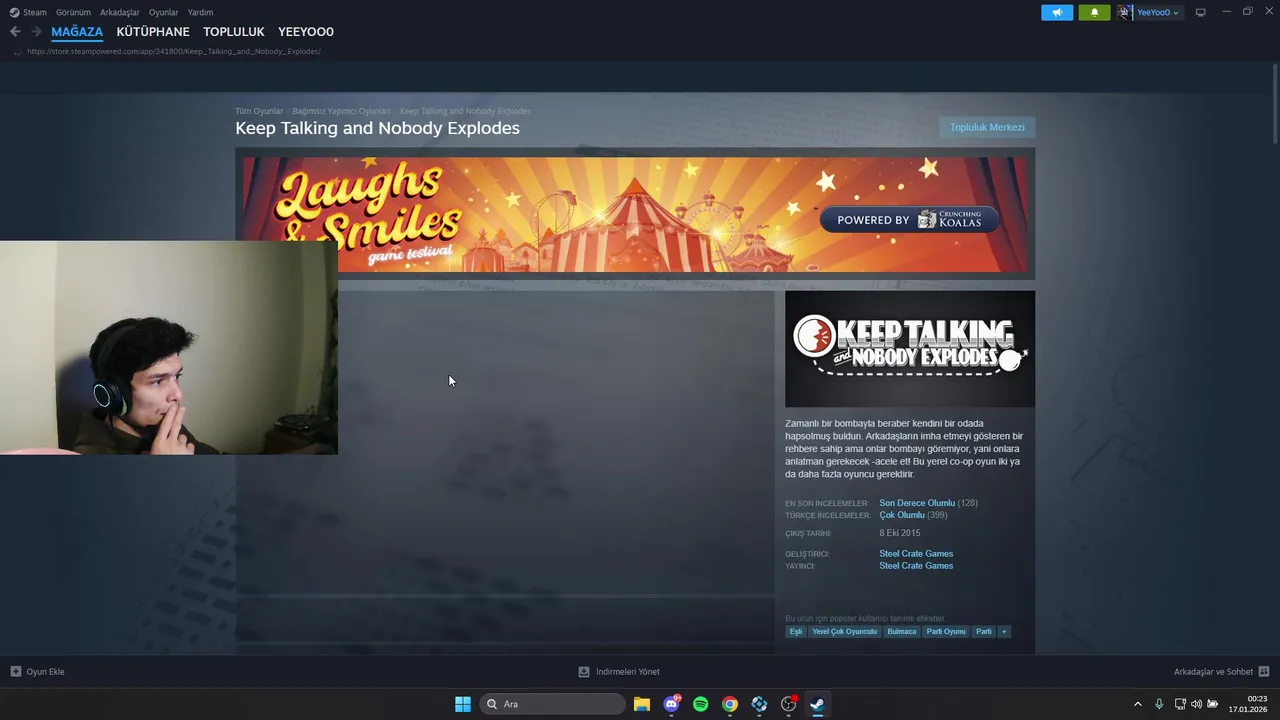Click the 8 Eki 2015 release date
The width and height of the screenshot is (1280, 720).
[900, 533]
